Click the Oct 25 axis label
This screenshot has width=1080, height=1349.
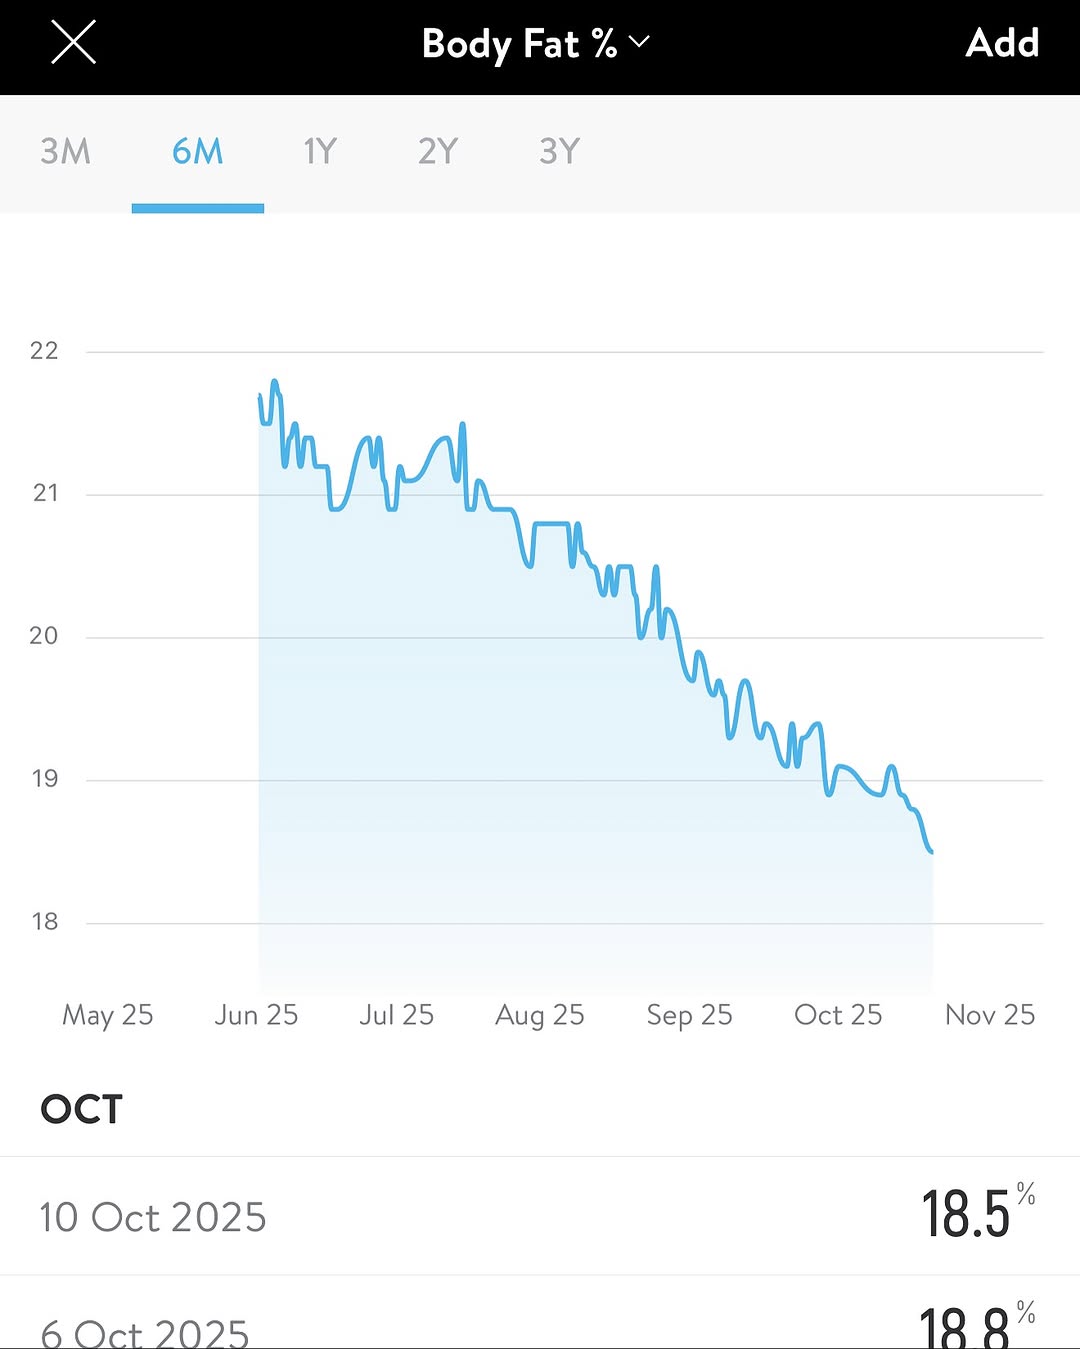838,1015
